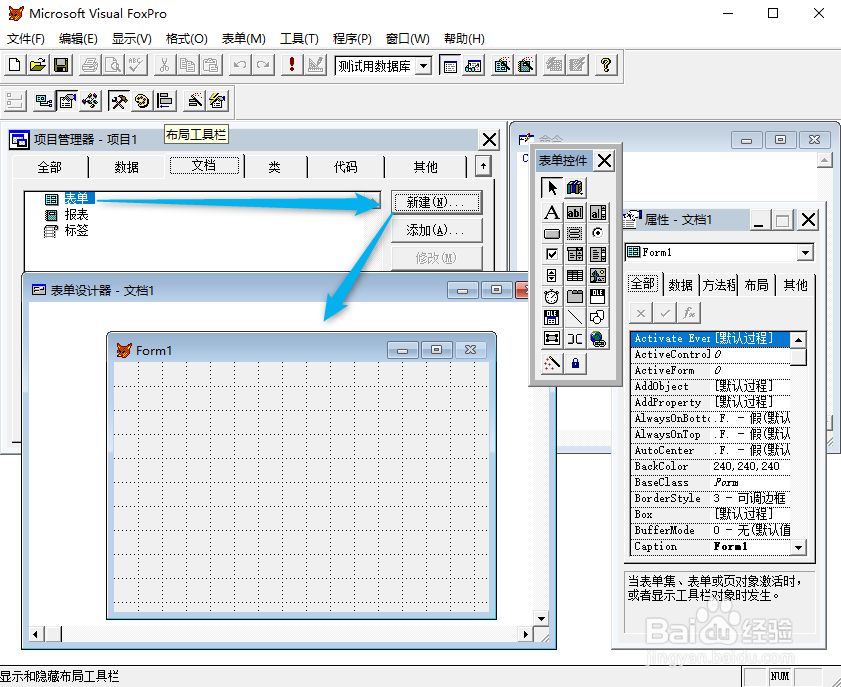Switch to the 布局 tab in the Properties window
The image size is (841, 687).
(x=756, y=283)
